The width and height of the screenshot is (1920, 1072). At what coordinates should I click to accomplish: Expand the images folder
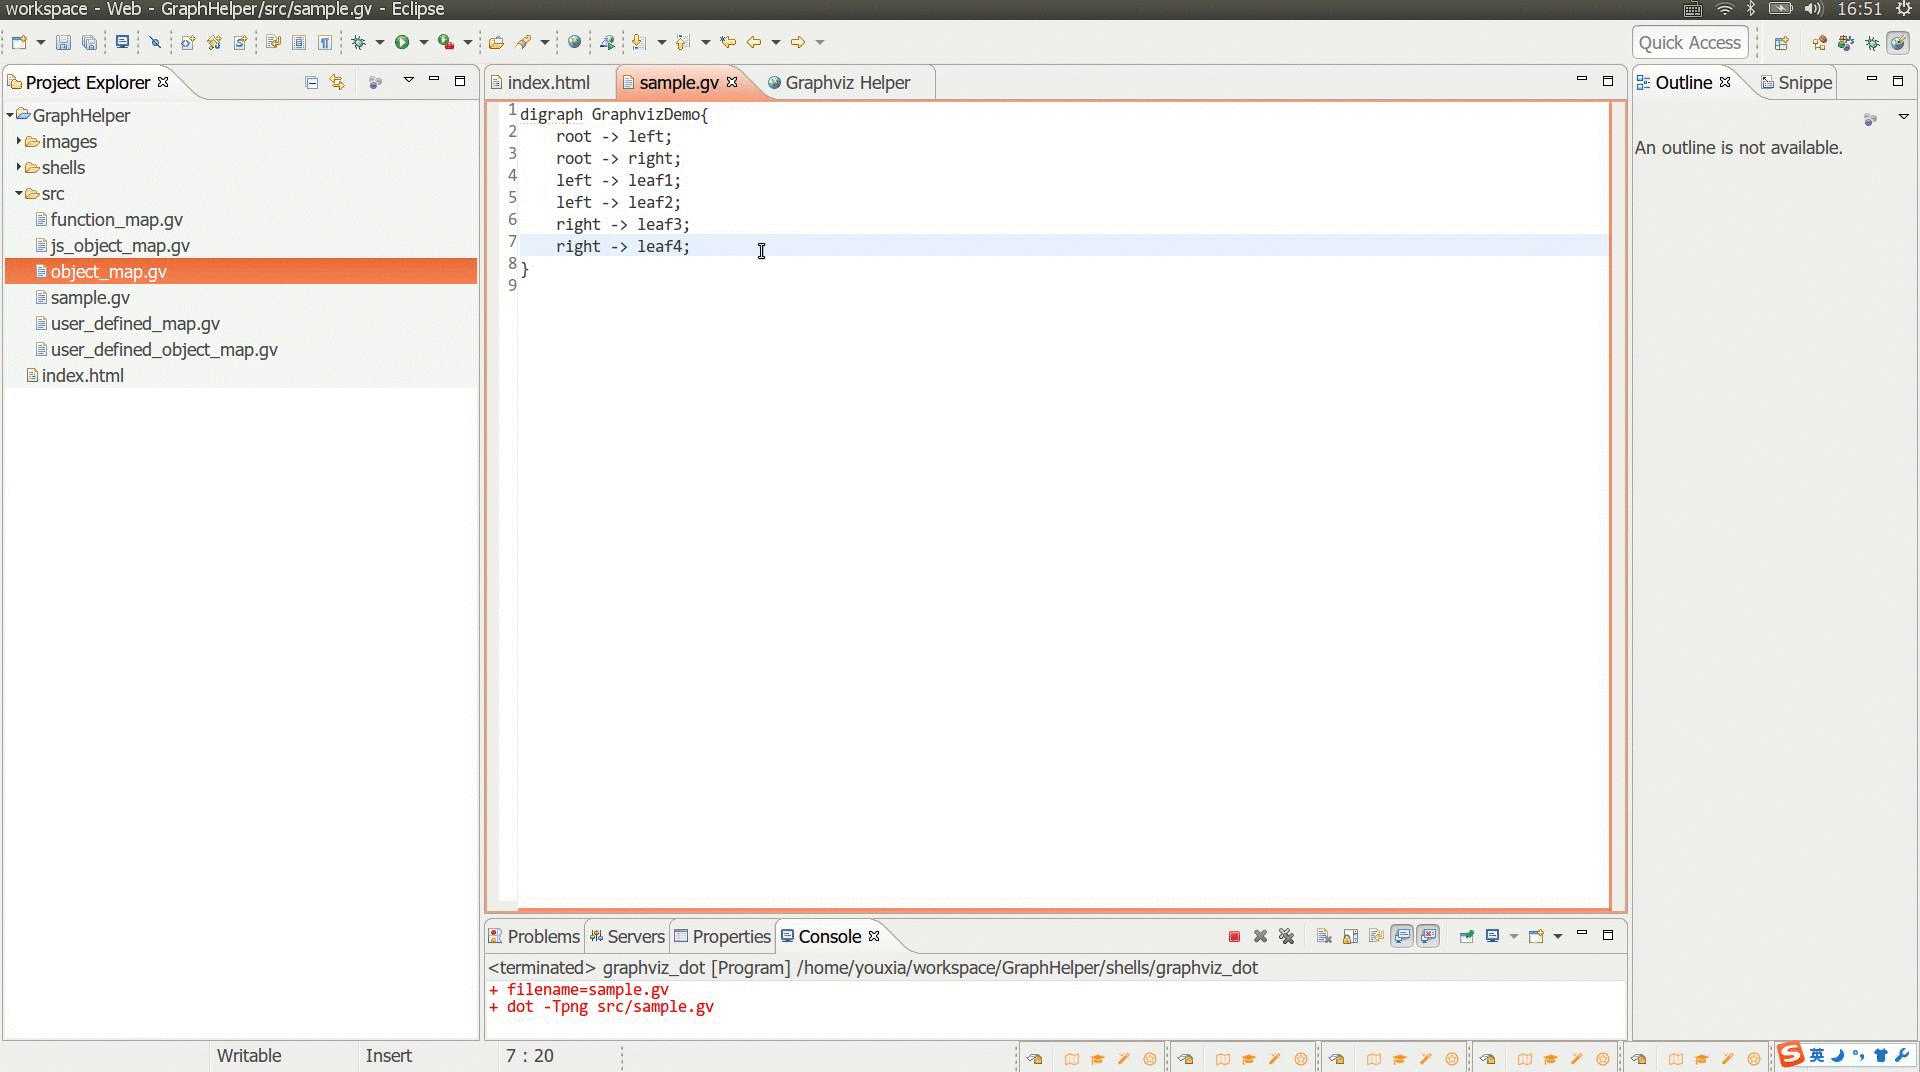19,141
